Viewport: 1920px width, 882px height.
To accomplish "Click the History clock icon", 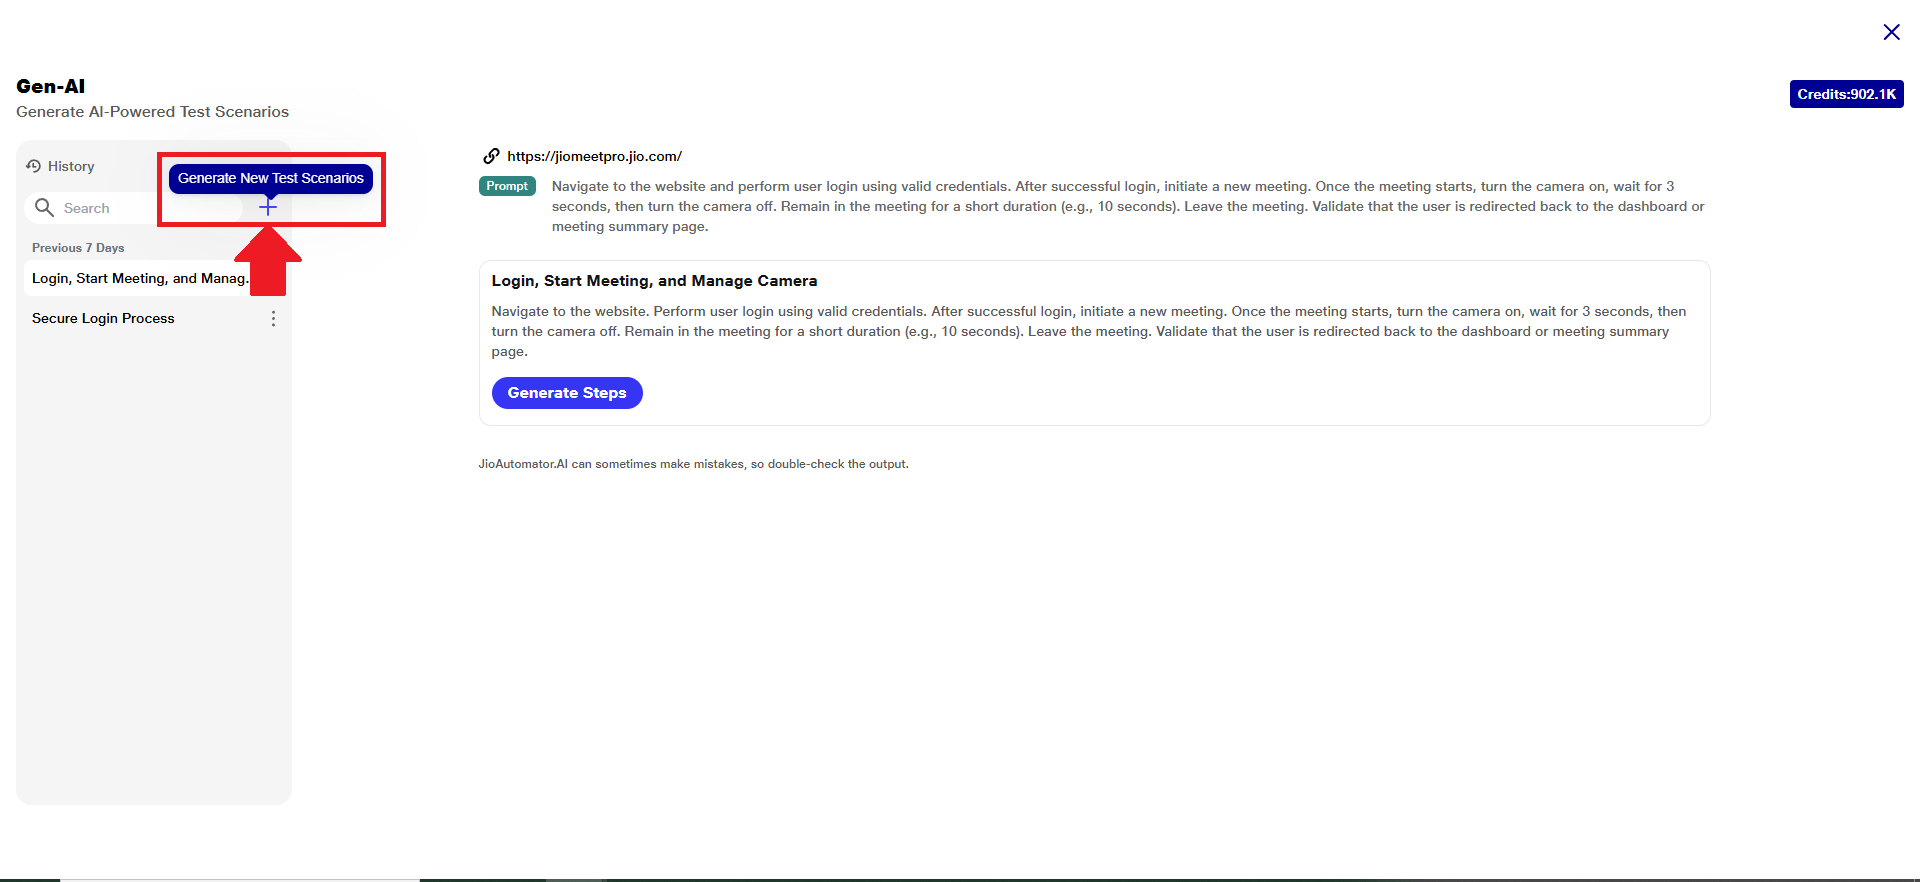I will click(x=34, y=166).
